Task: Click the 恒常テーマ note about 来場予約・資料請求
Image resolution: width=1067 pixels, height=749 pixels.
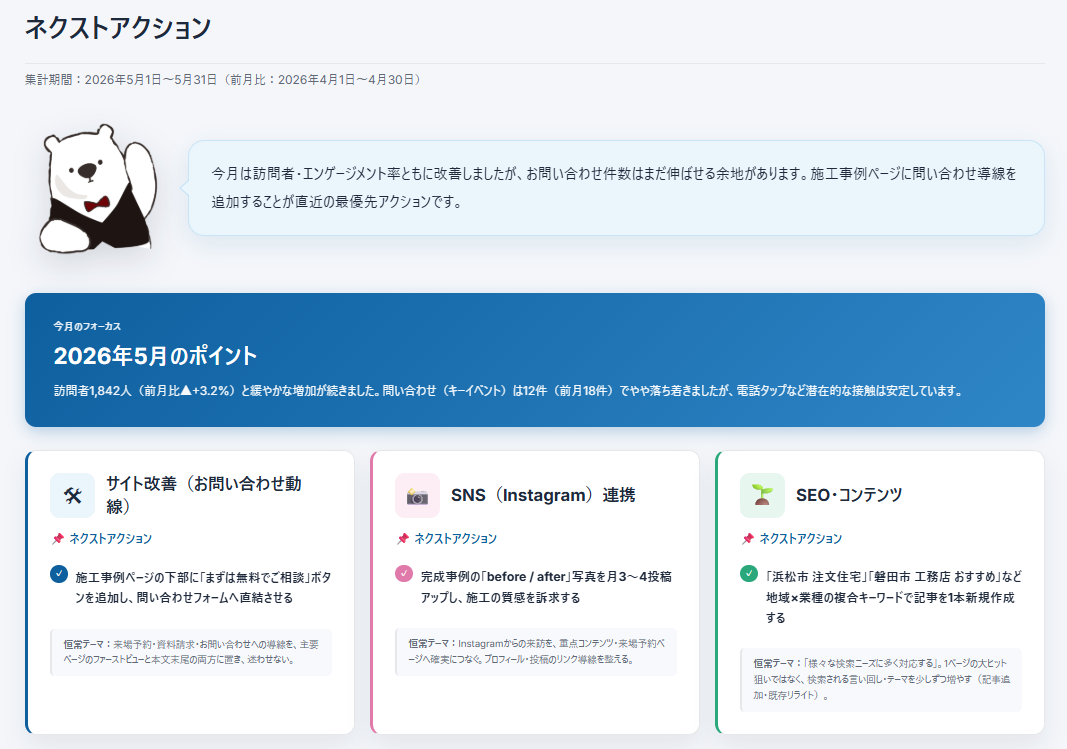Action: coord(191,652)
